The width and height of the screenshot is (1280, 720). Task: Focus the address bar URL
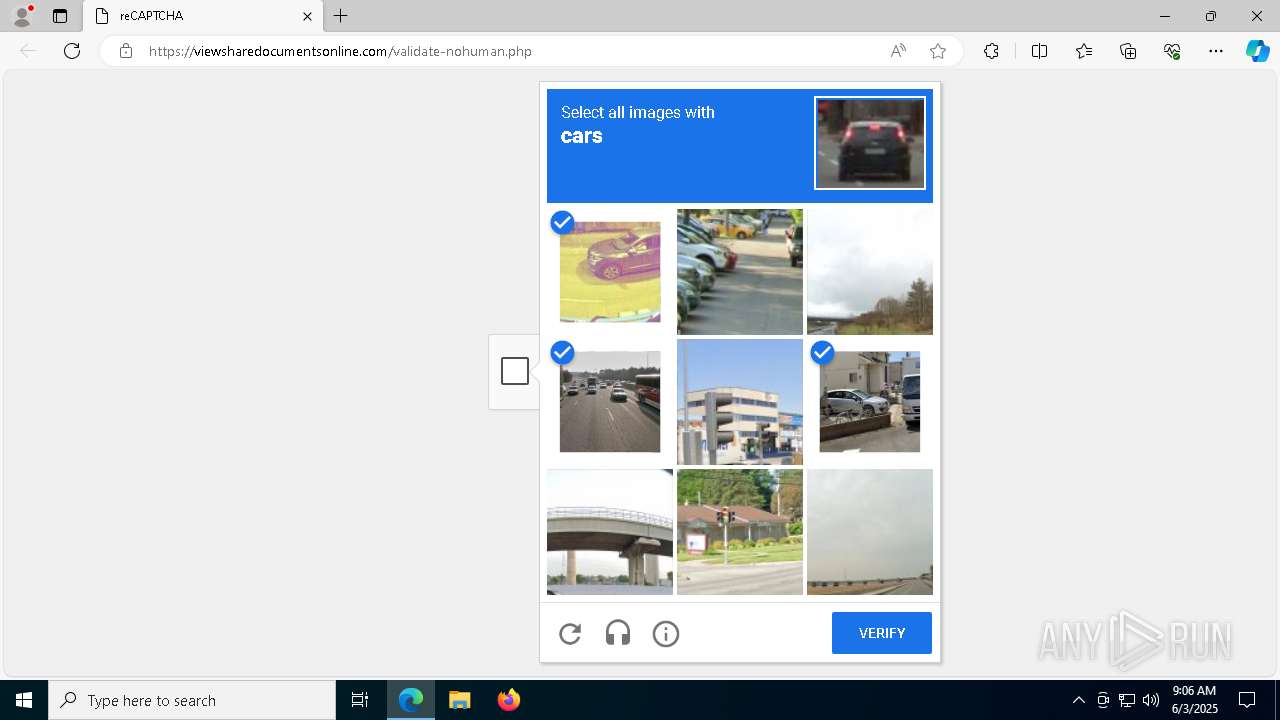[x=340, y=51]
